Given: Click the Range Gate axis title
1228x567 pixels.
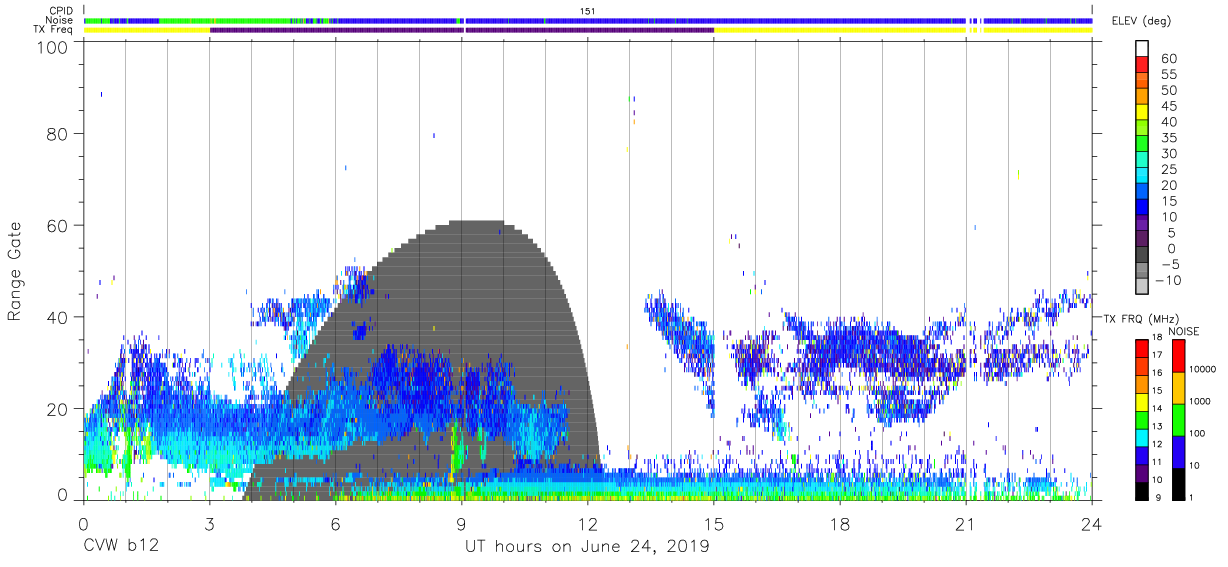Looking at the screenshot, I should coord(15,271).
